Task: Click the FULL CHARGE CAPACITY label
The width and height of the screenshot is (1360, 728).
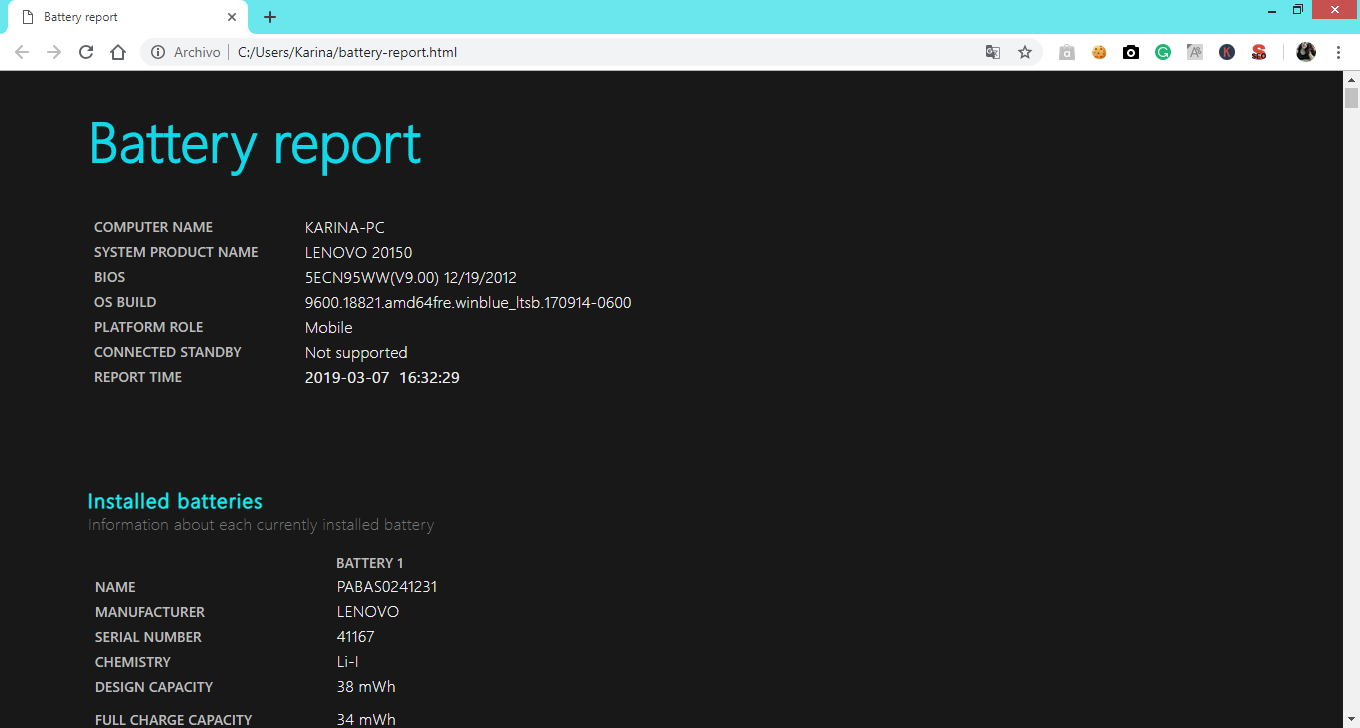Action: coord(173,720)
